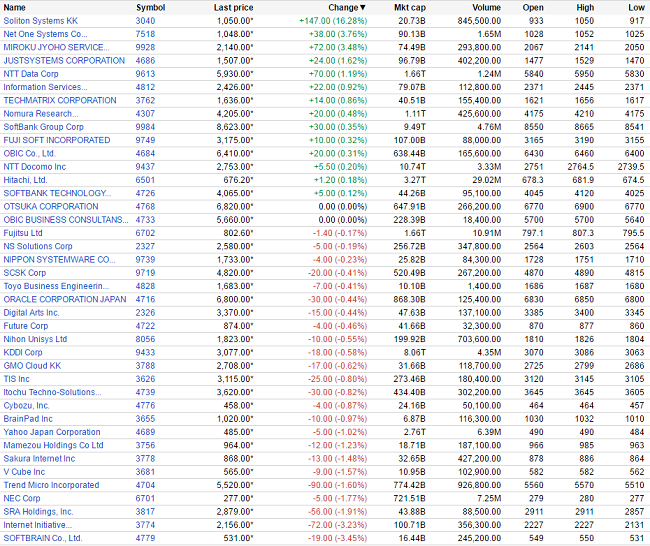The height and width of the screenshot is (546, 650).
Task: Open Information Services... link
Action: [x=45, y=87]
